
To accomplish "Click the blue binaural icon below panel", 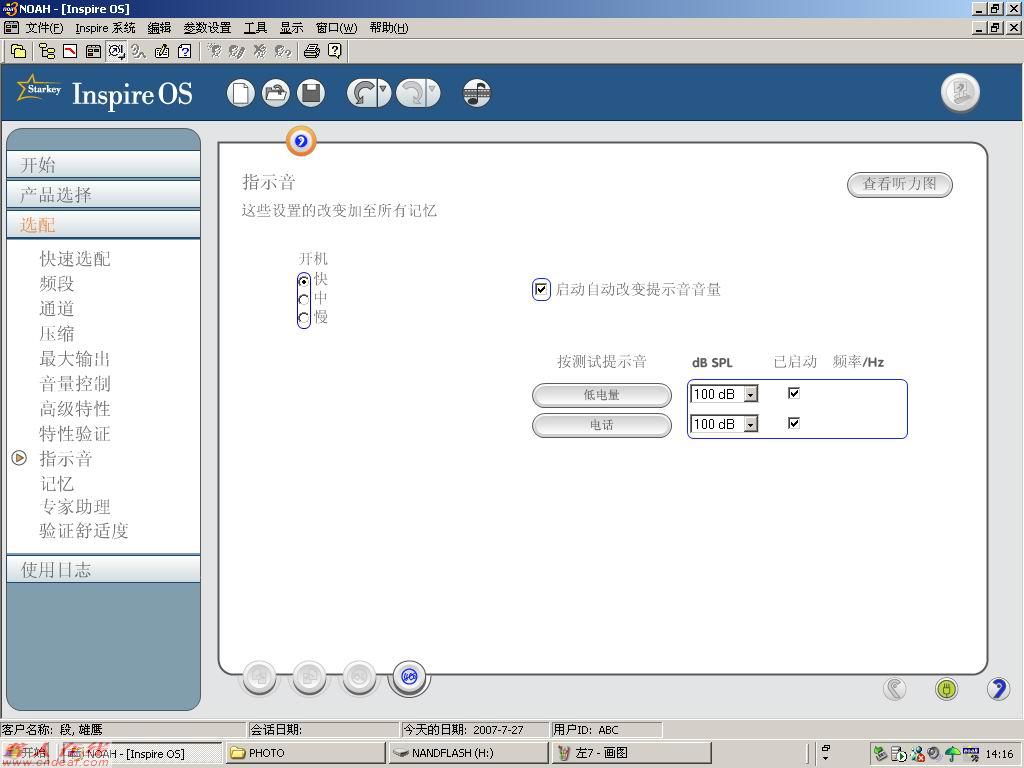I will (x=409, y=677).
